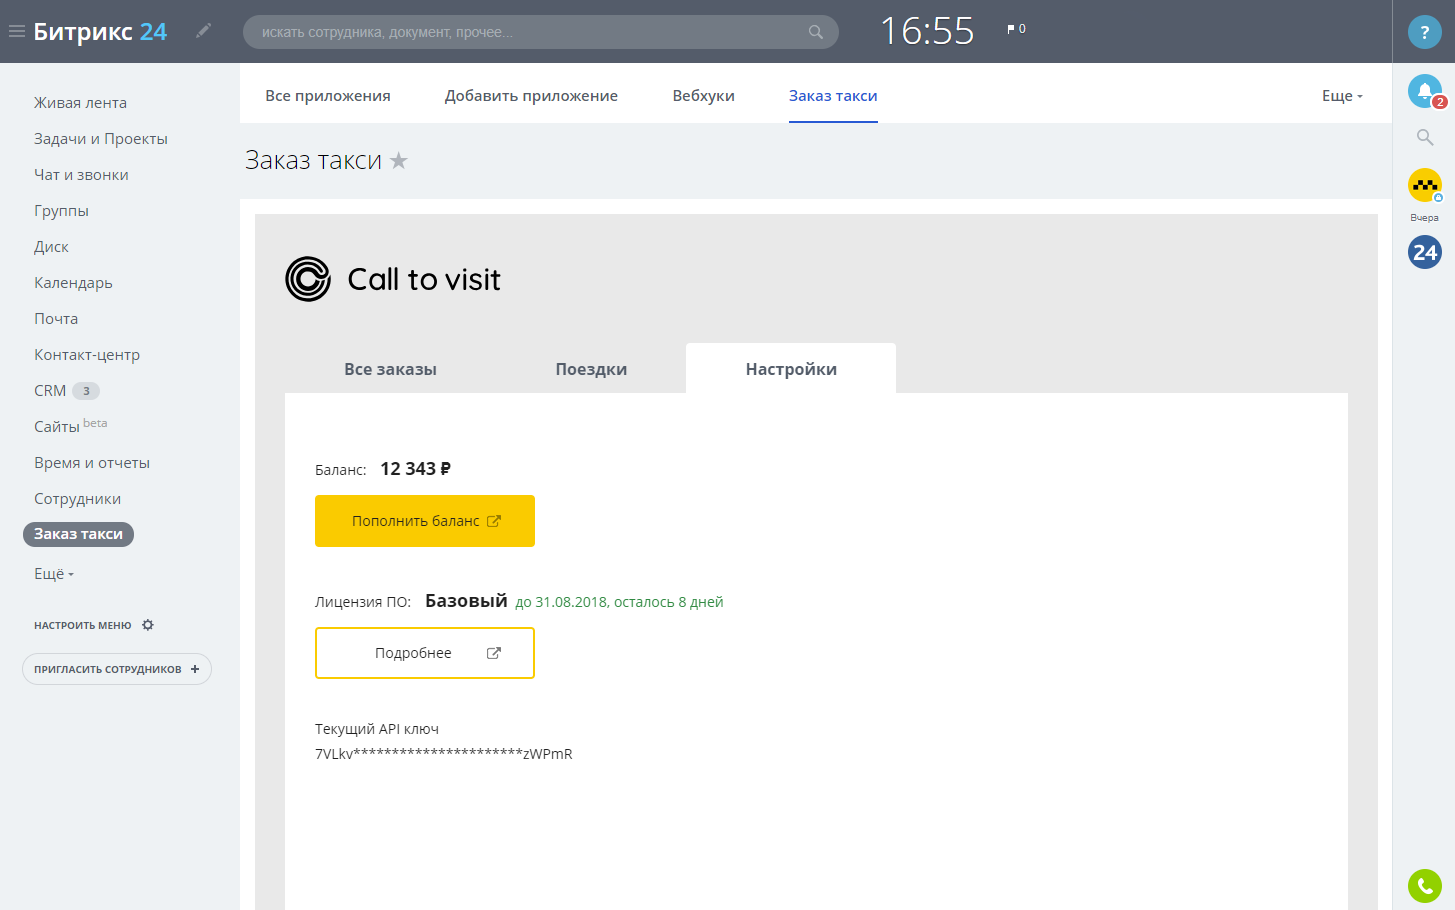The width and height of the screenshot is (1455, 910).
Task: Add page to favorites with star
Action: pyautogui.click(x=399, y=161)
